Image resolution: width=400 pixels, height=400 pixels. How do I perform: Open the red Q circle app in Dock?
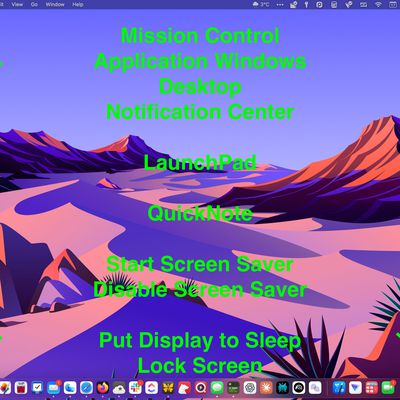pyautogui.click(x=201, y=388)
